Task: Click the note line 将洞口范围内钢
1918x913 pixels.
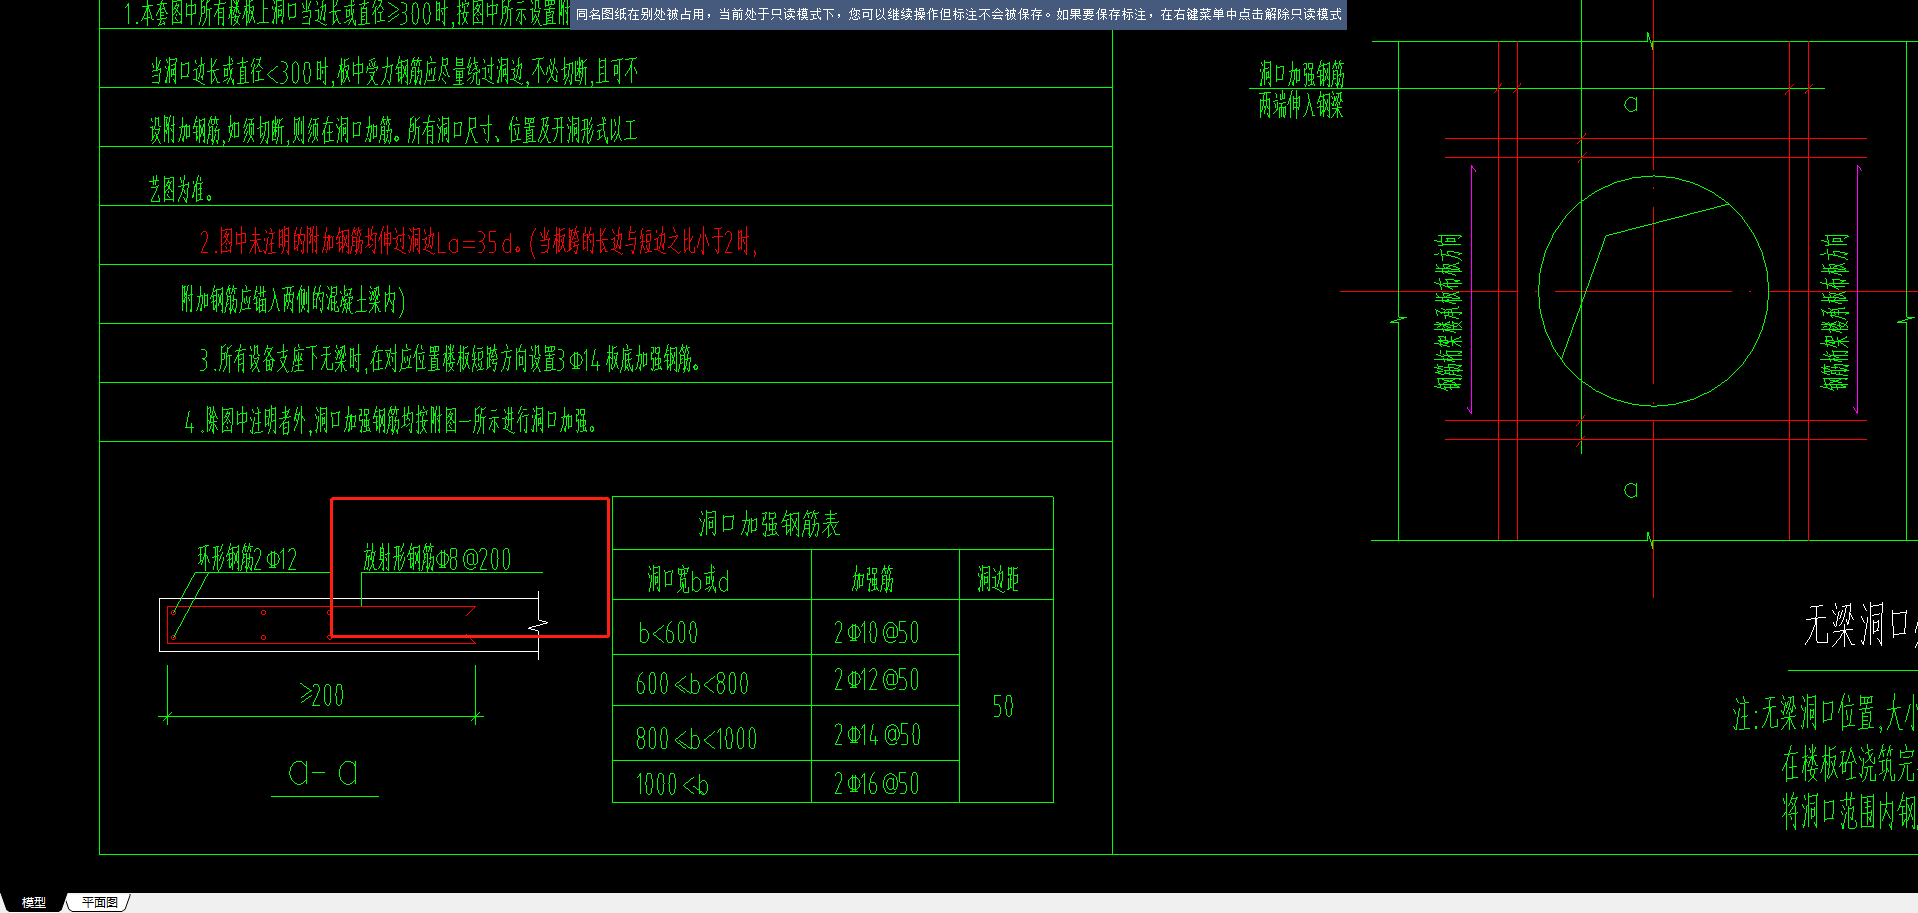Action: [x=1849, y=811]
